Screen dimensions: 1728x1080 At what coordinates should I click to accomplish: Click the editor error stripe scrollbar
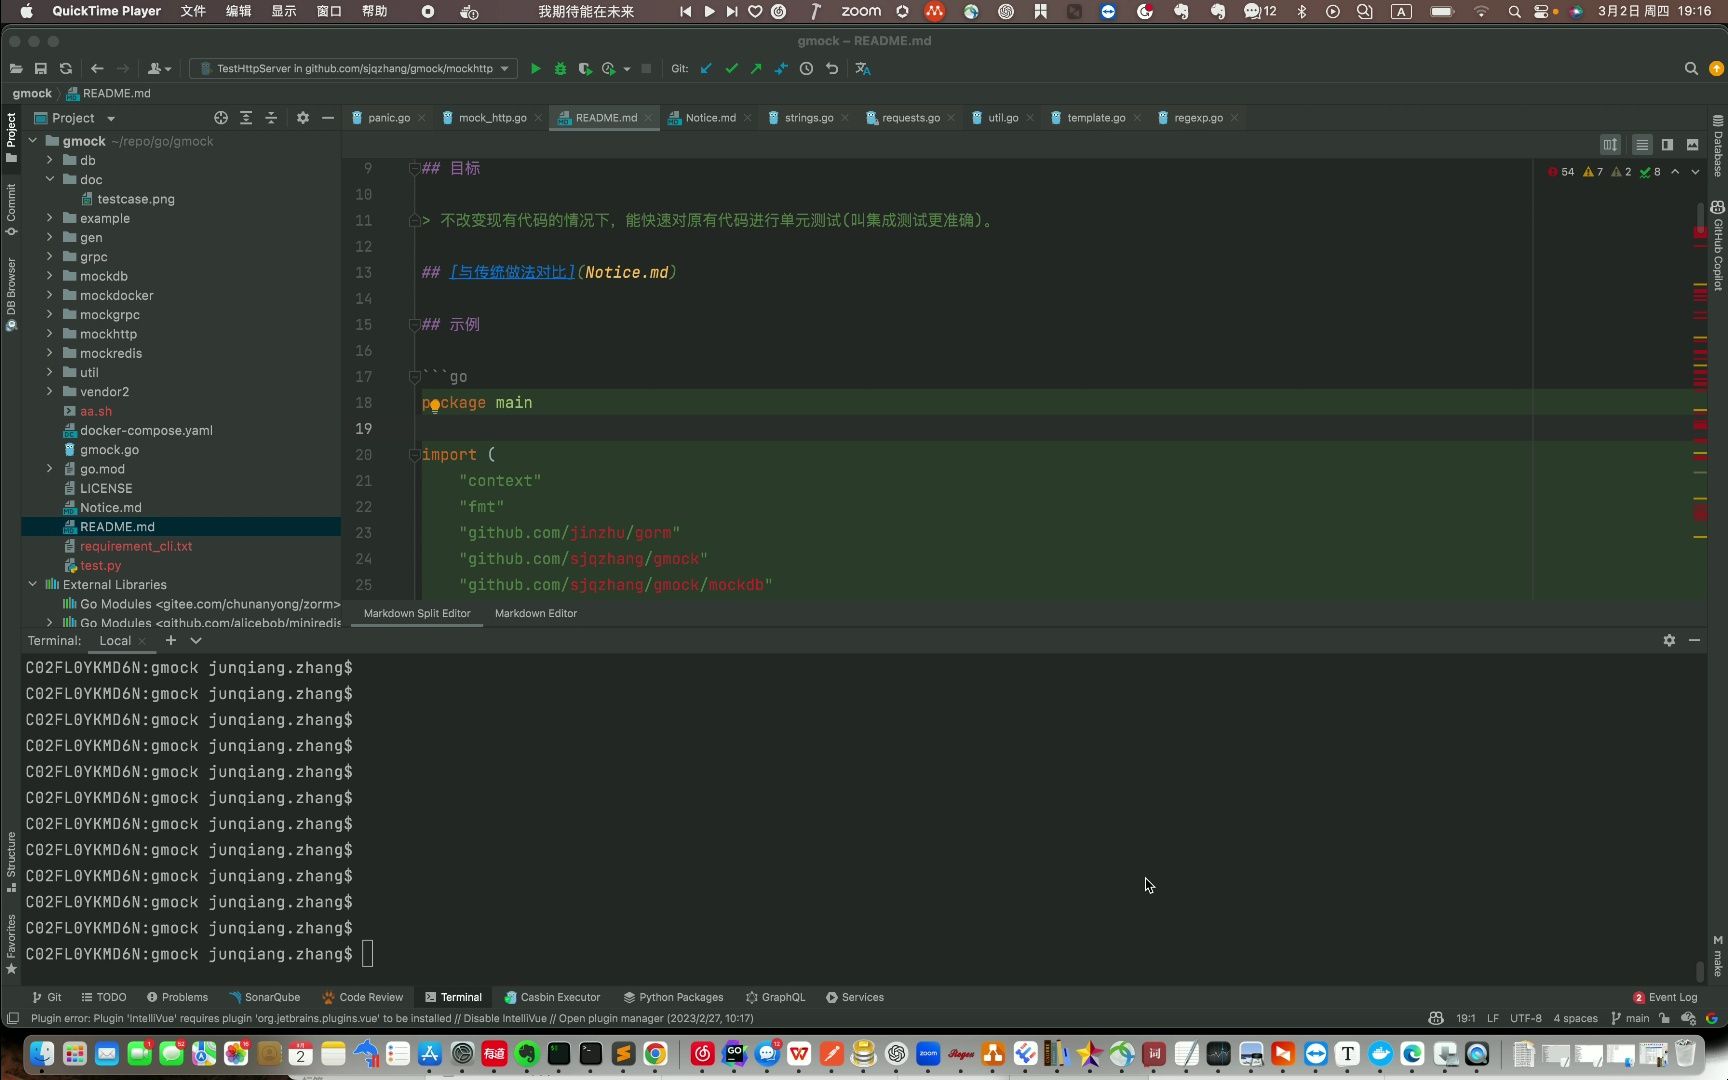point(1700,380)
